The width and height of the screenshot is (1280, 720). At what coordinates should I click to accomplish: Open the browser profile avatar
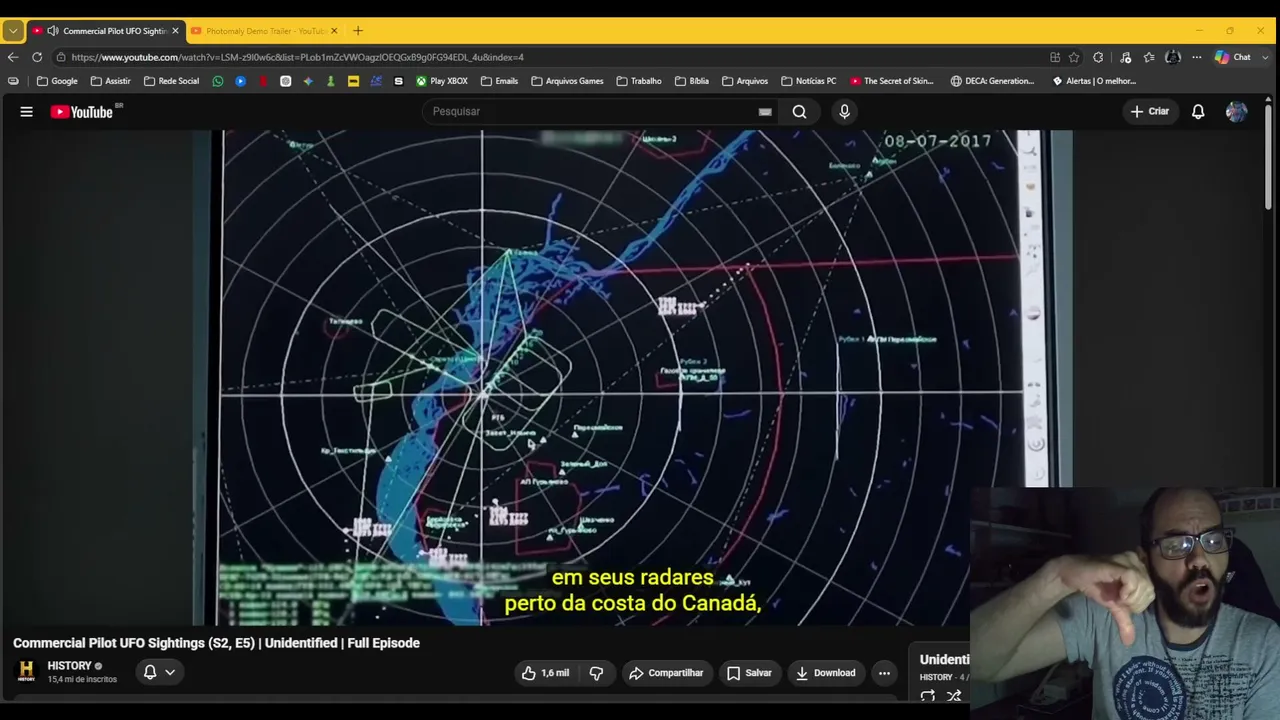click(1173, 57)
